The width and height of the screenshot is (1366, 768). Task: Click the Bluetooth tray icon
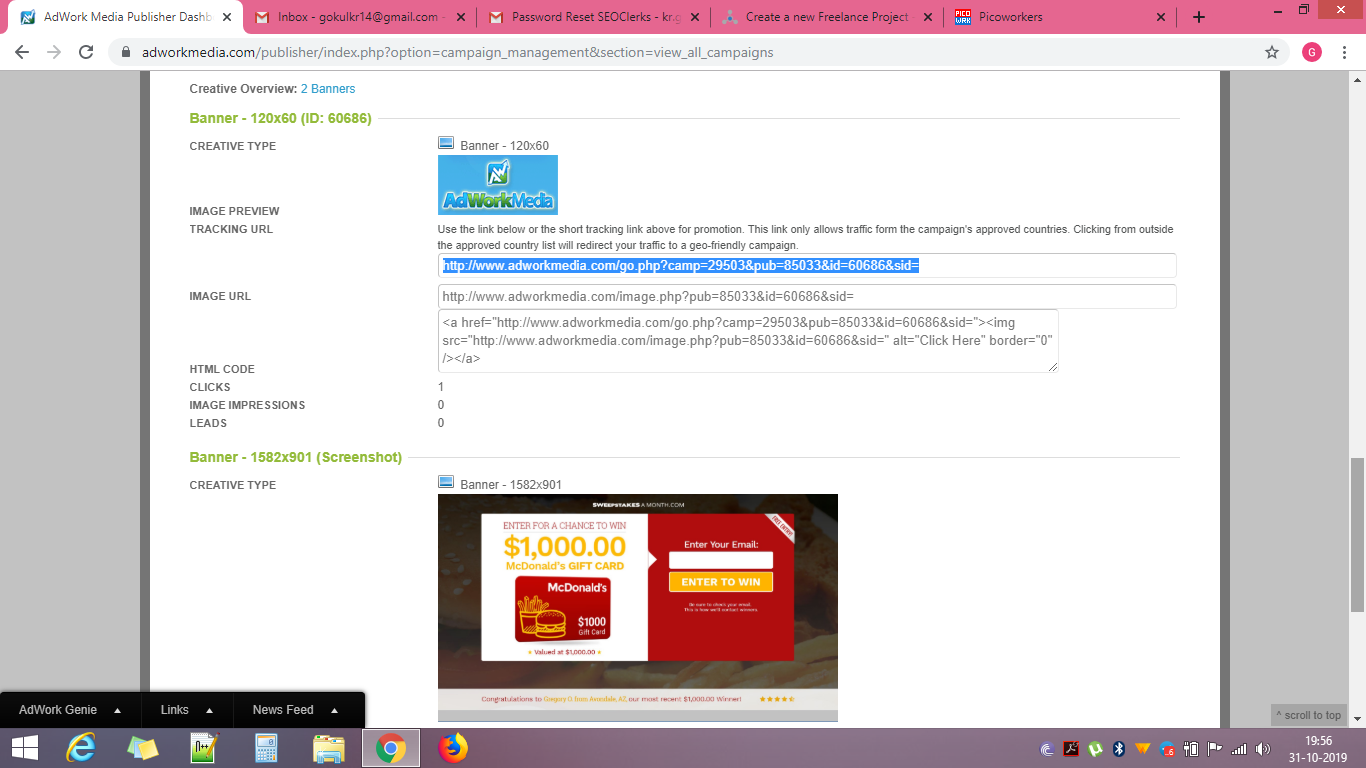(1119, 749)
